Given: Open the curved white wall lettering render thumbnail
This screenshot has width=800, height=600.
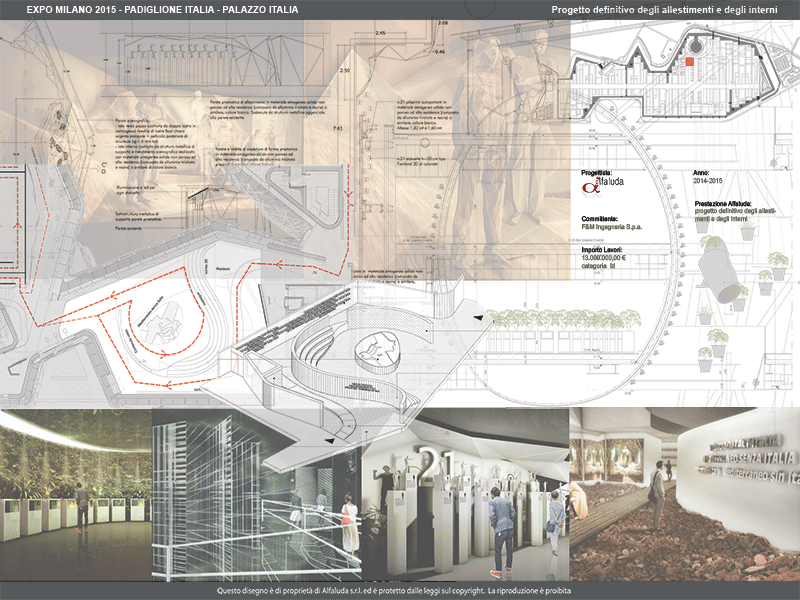Looking at the screenshot, I should [x=685, y=494].
